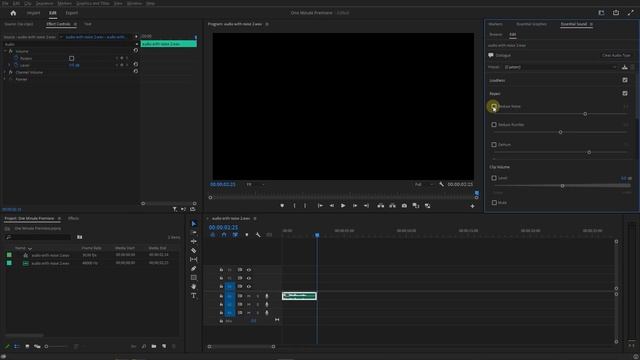The image size is (640, 360).
Task: Click the Play button in Program Monitor
Action: (x=343, y=206)
